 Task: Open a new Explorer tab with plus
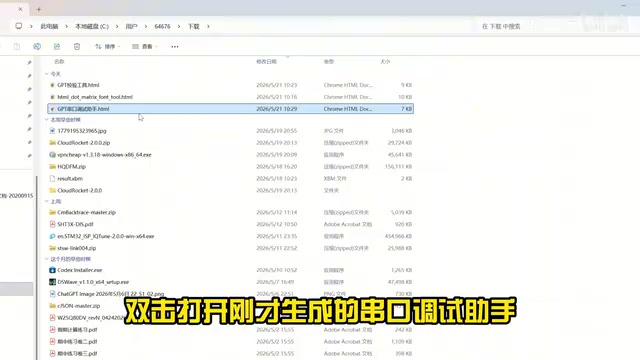coord(39,9)
